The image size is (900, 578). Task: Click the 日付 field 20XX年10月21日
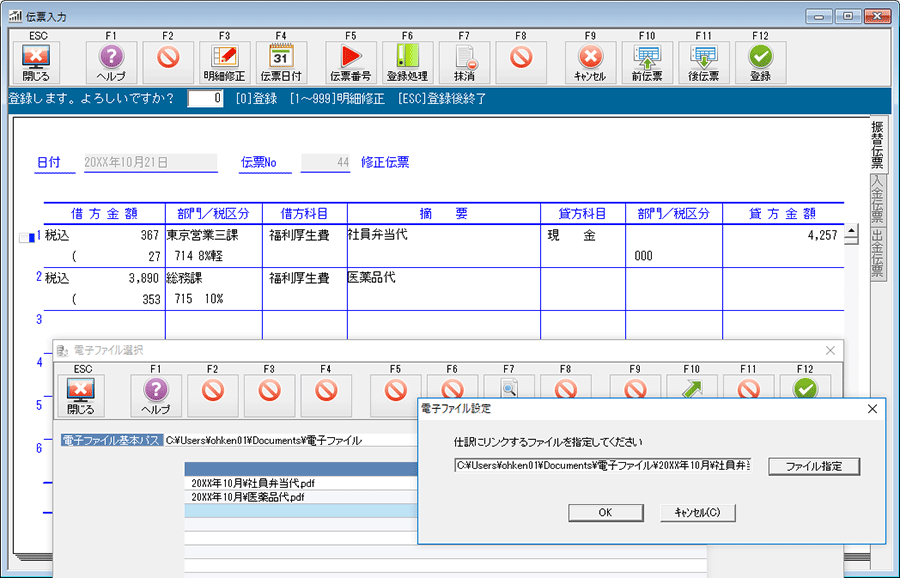(151, 162)
